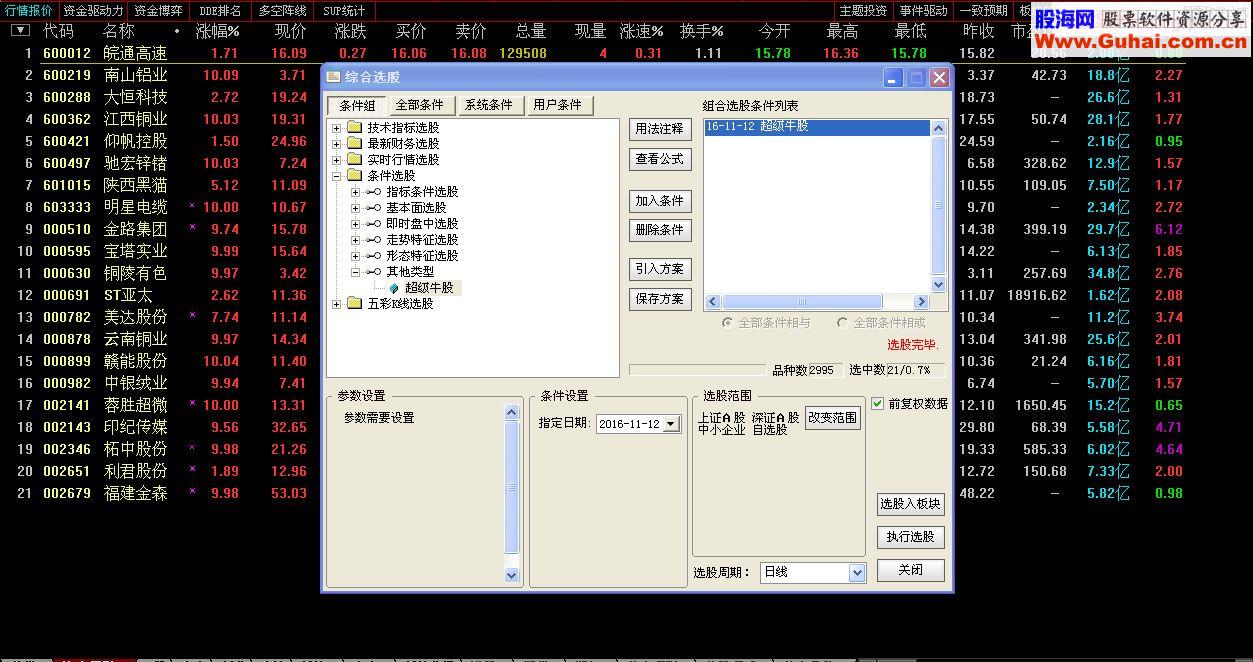The height and width of the screenshot is (662, 1253).
Task: Click the 五彩K线选股 folder icon
Action: [354, 304]
